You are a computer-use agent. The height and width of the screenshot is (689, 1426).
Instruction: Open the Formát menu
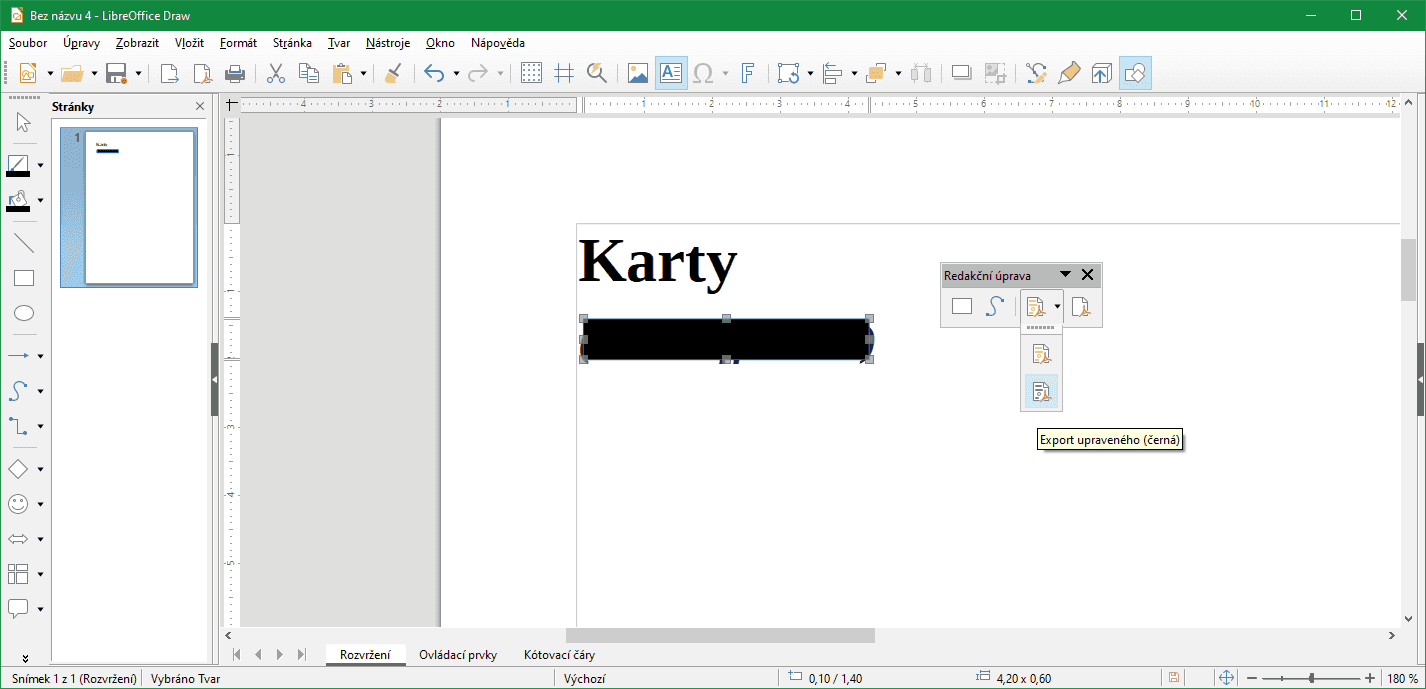pyautogui.click(x=238, y=43)
